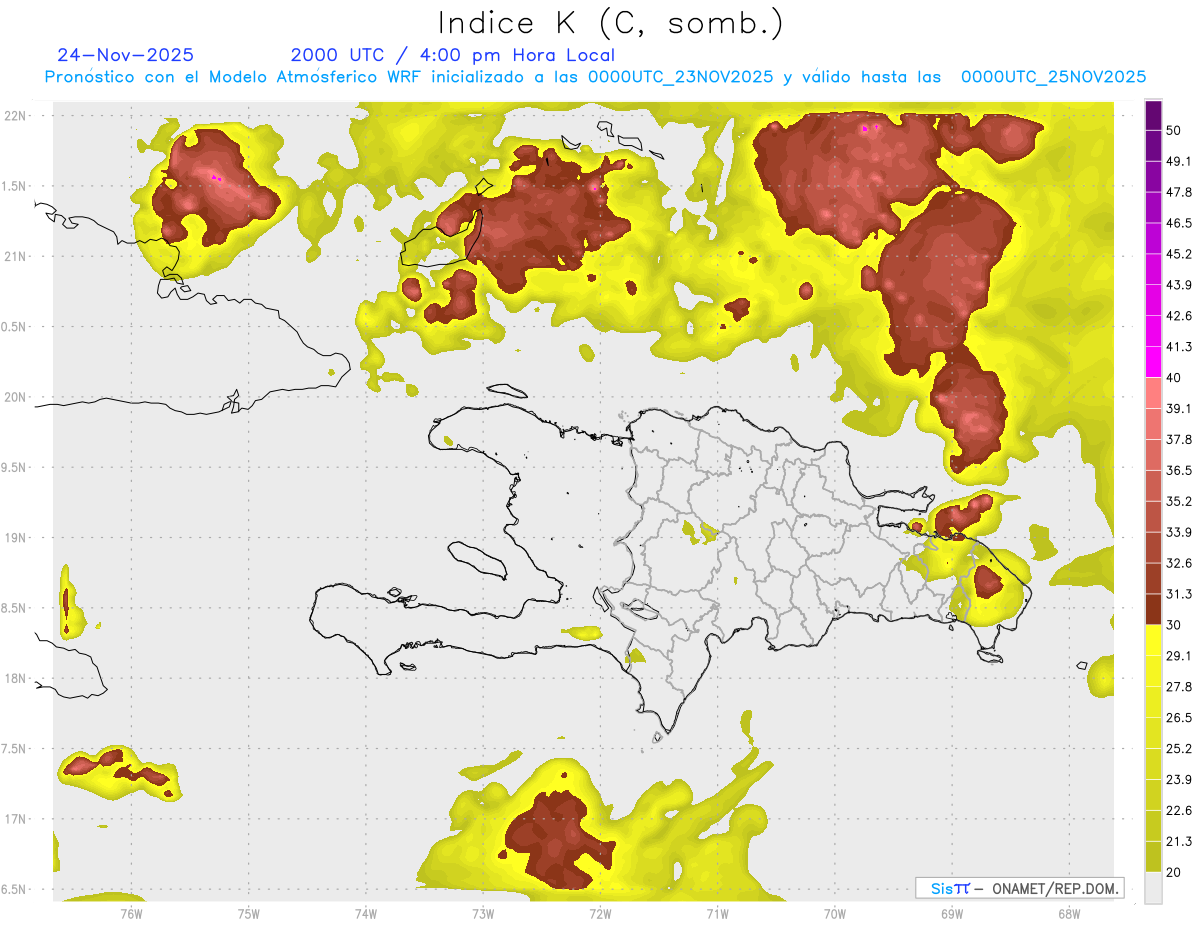The width and height of the screenshot is (1200, 927).
Task: Click the 32.6 value on color scale
Action: coord(1179,563)
